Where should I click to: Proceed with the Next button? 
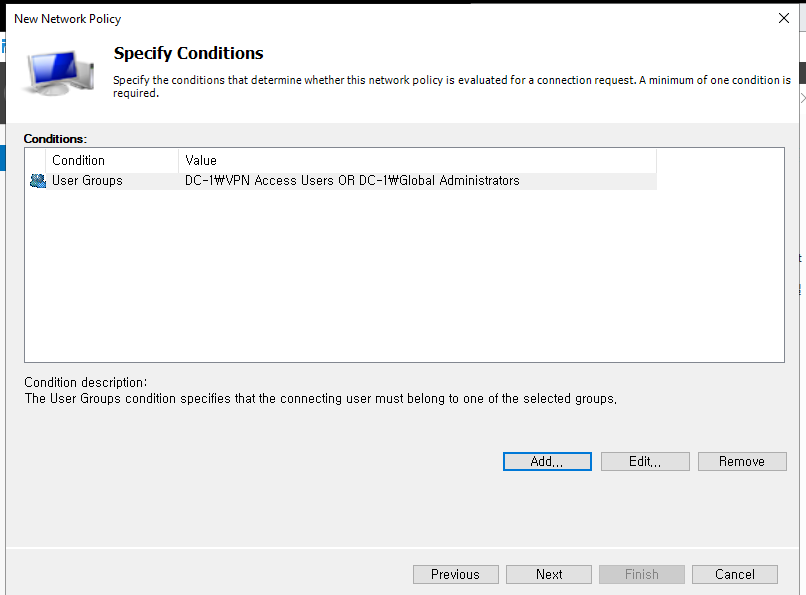pyautogui.click(x=548, y=574)
